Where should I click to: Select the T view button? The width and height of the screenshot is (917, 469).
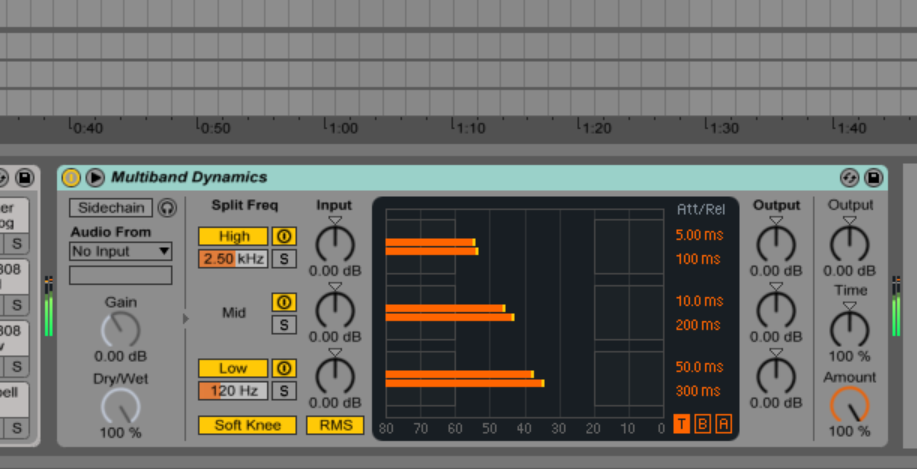pos(681,424)
